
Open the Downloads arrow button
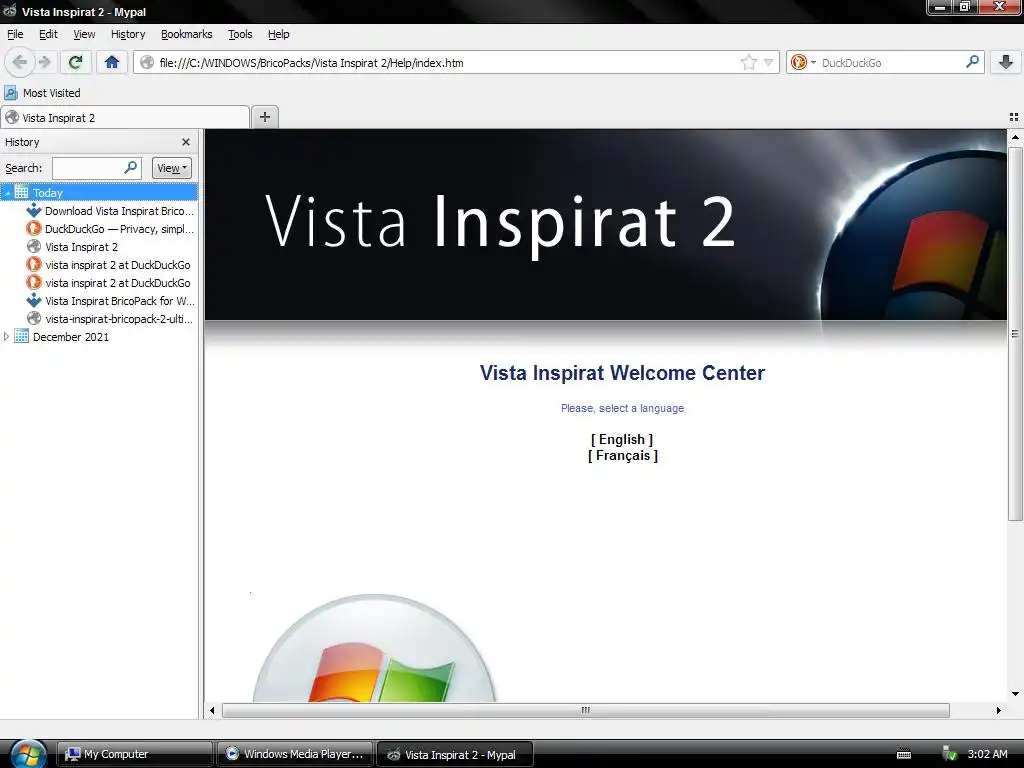[1006, 63]
